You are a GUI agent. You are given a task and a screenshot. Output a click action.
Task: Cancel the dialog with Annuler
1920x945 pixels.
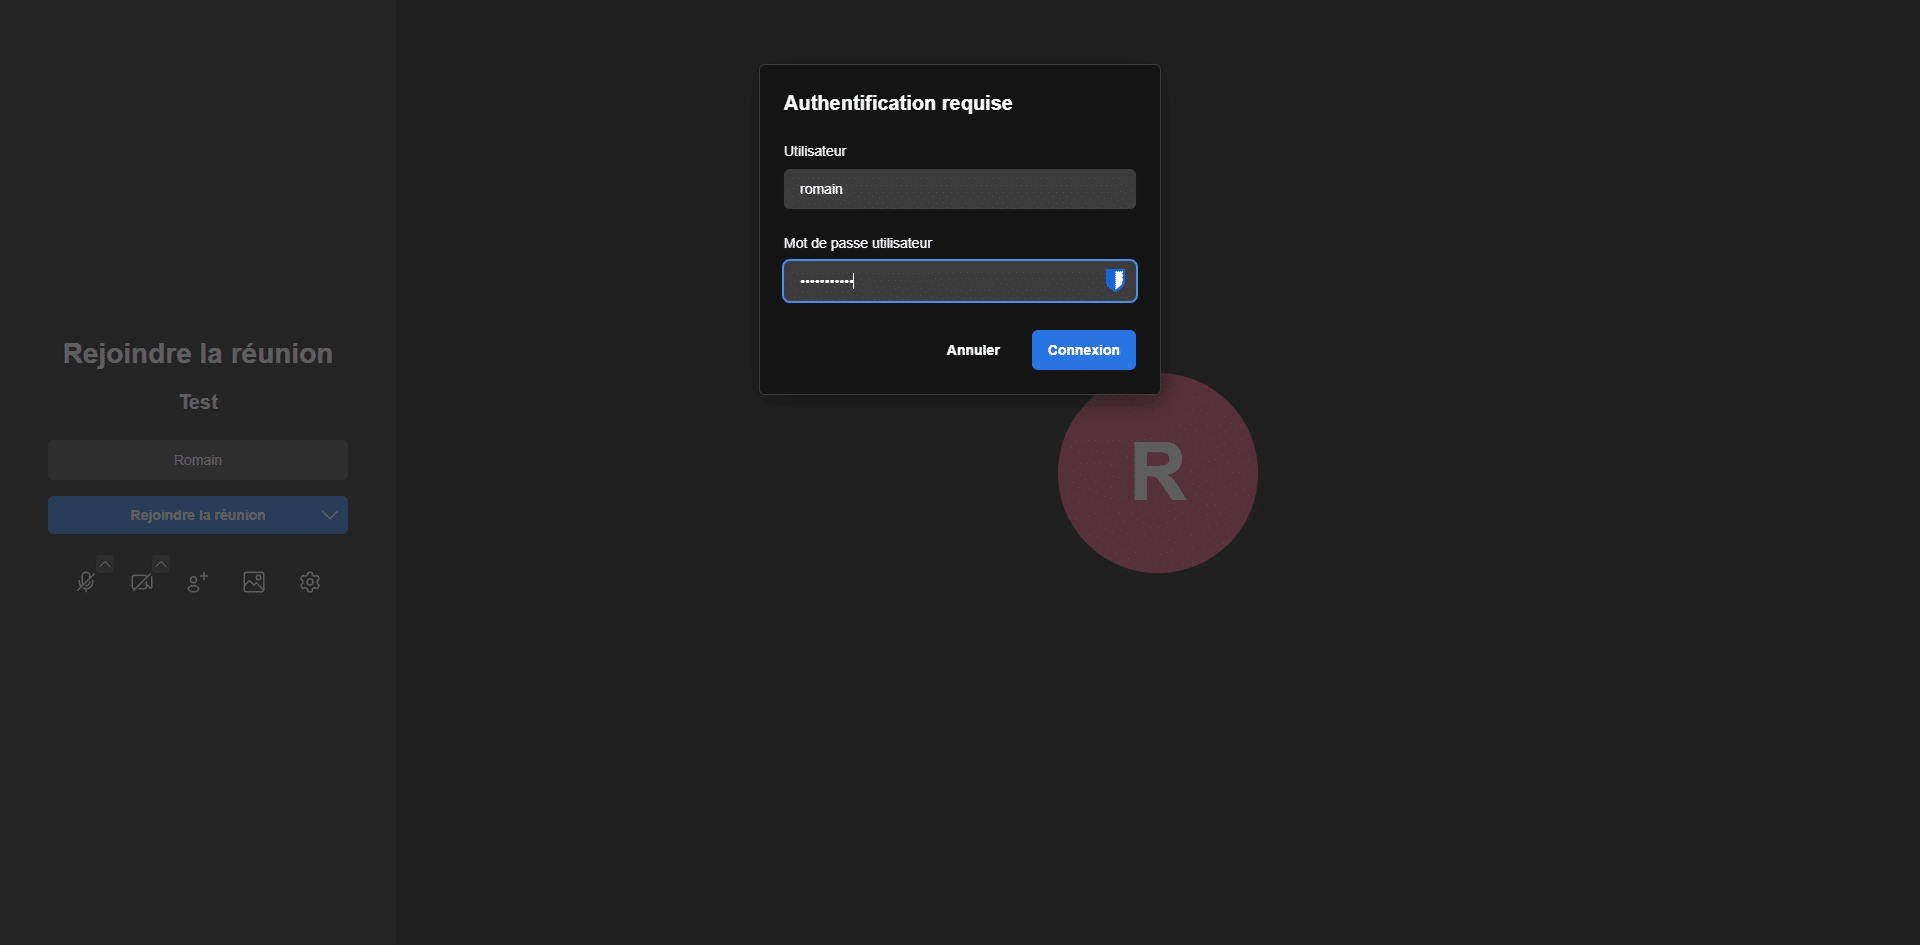972,350
